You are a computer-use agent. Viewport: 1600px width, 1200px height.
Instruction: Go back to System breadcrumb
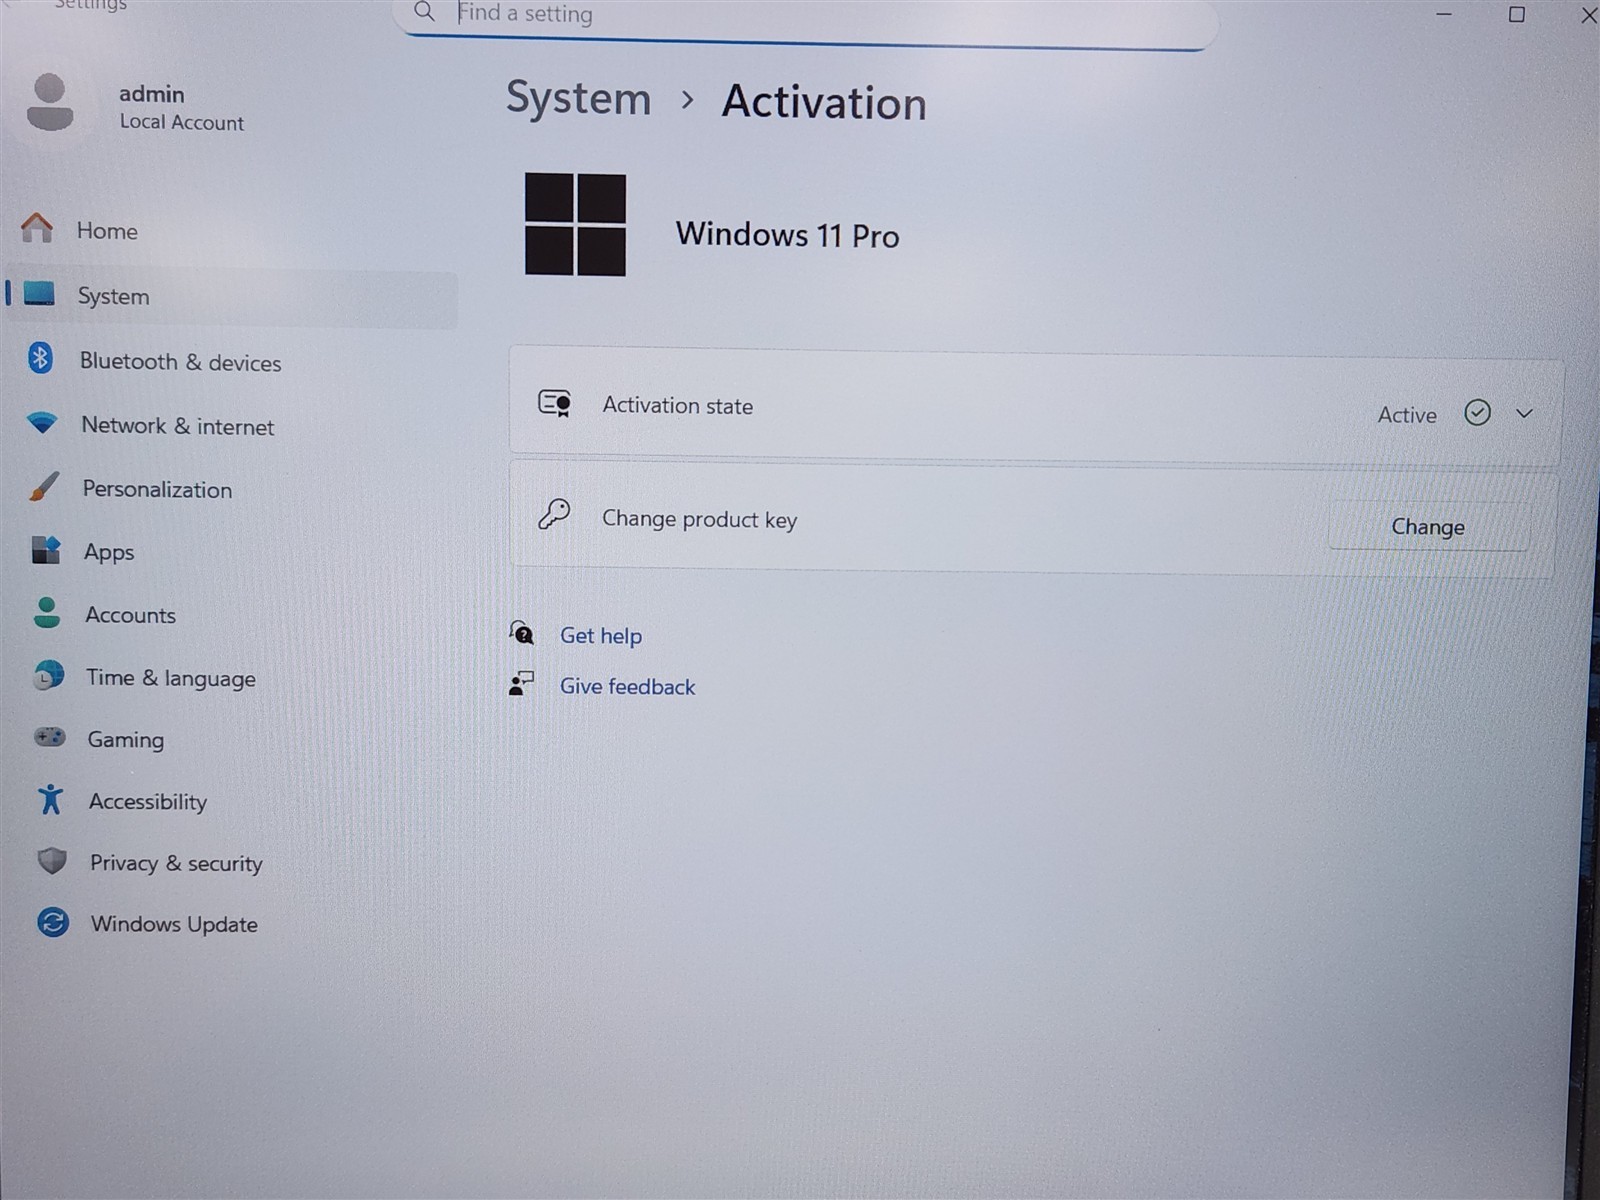click(x=578, y=98)
